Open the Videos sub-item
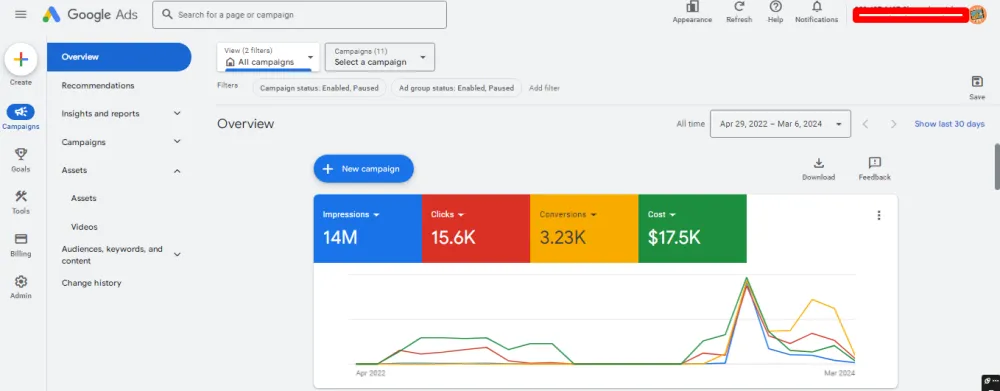The image size is (1000, 391). 84,227
